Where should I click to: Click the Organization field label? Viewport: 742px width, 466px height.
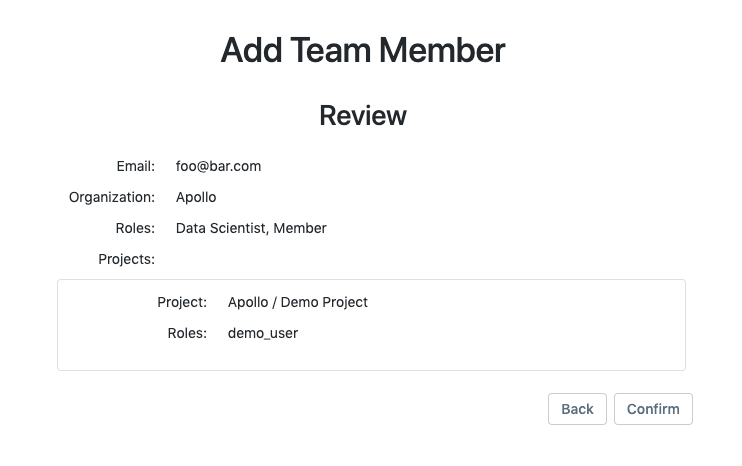pos(111,197)
